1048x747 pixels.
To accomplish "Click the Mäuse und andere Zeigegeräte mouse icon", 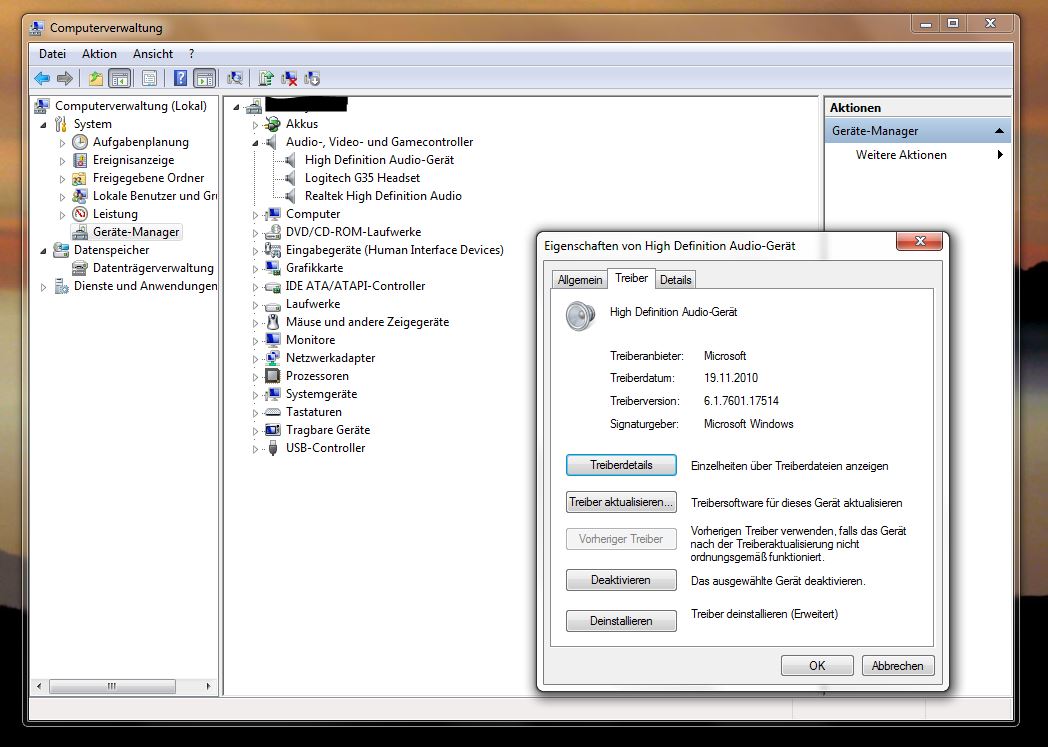I will [x=272, y=321].
